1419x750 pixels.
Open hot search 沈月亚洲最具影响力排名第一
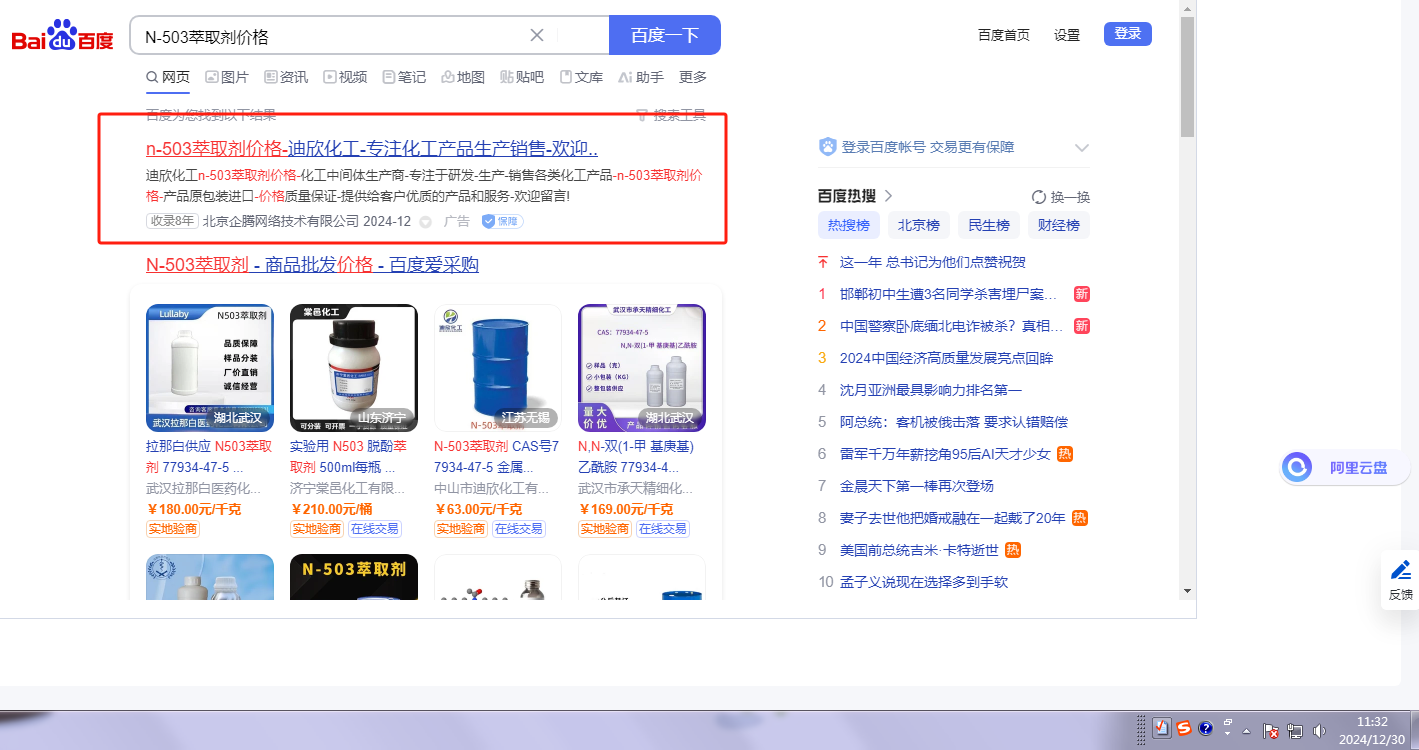pyautogui.click(x=931, y=390)
